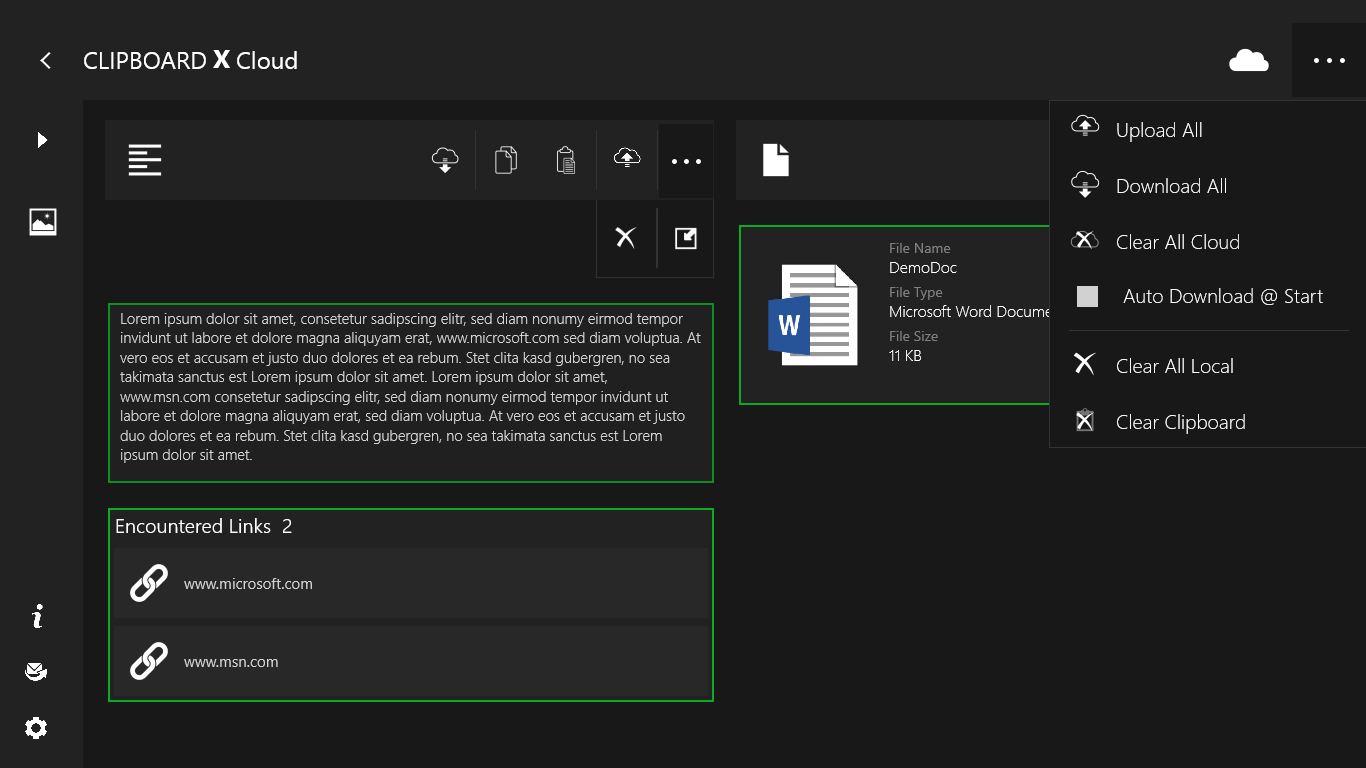Click the paste clipboard icon in text toolbar
The width and height of the screenshot is (1366, 768).
[566, 160]
